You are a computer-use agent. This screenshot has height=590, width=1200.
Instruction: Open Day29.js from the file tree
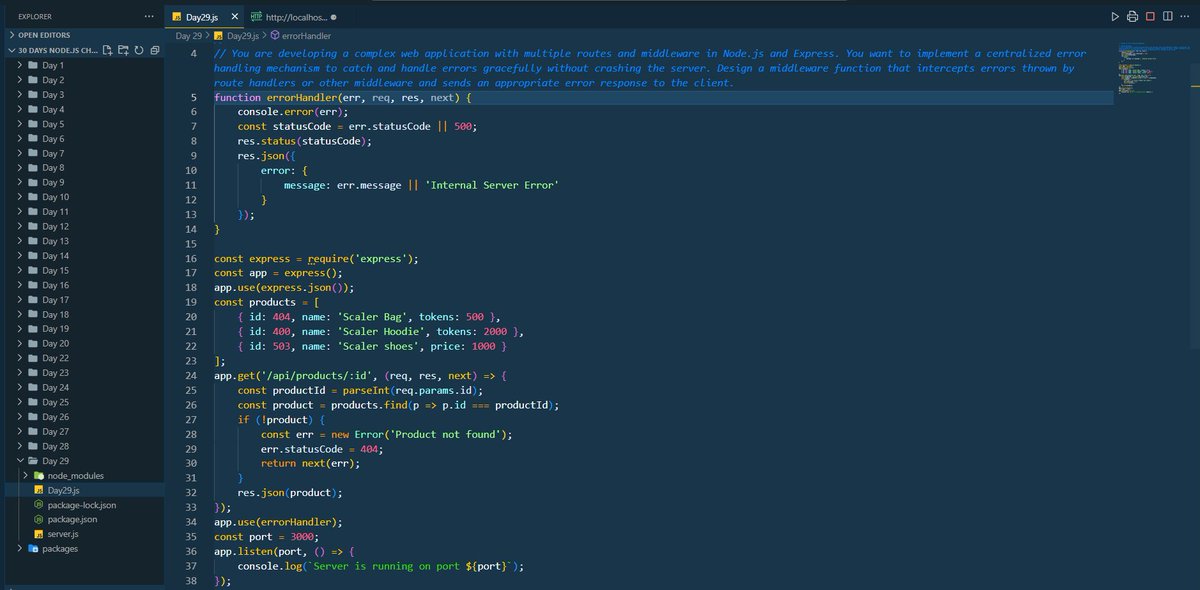click(82, 491)
